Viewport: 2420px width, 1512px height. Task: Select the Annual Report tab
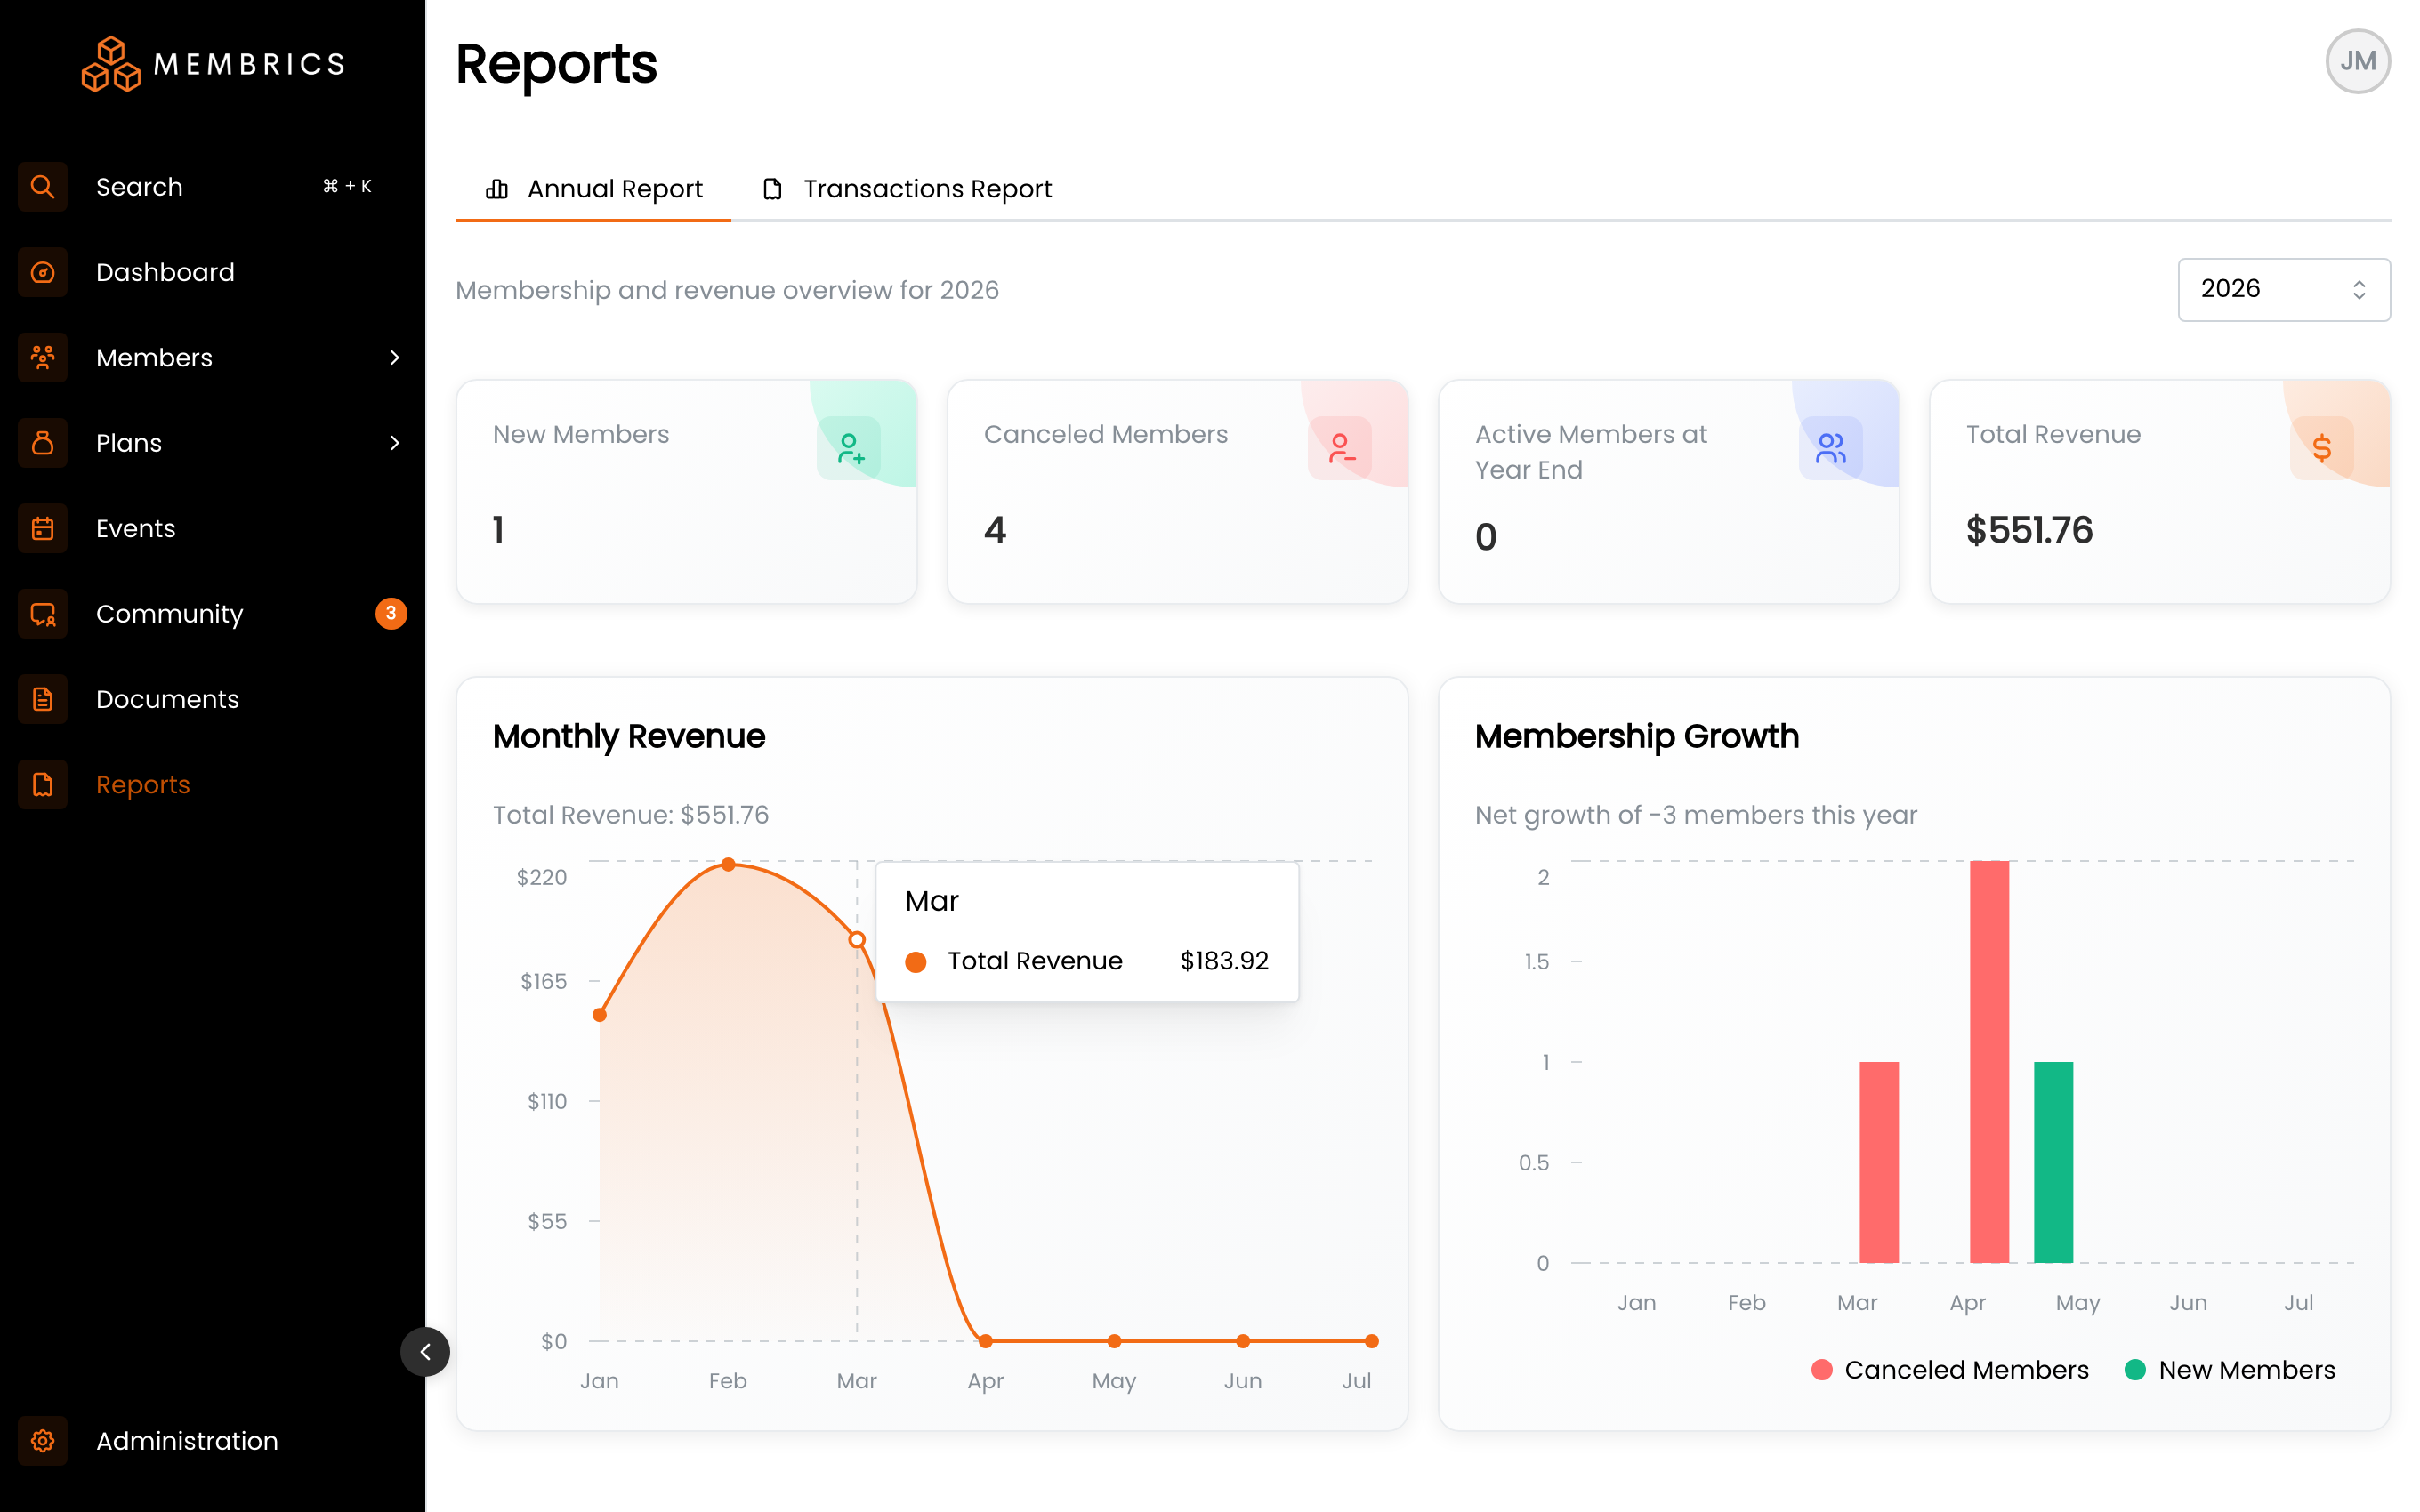tap(594, 189)
